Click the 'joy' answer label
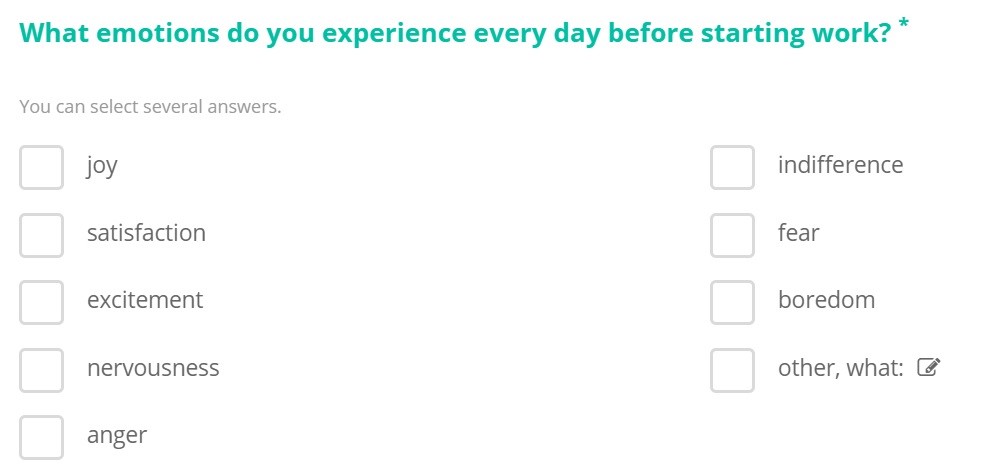 [102, 166]
